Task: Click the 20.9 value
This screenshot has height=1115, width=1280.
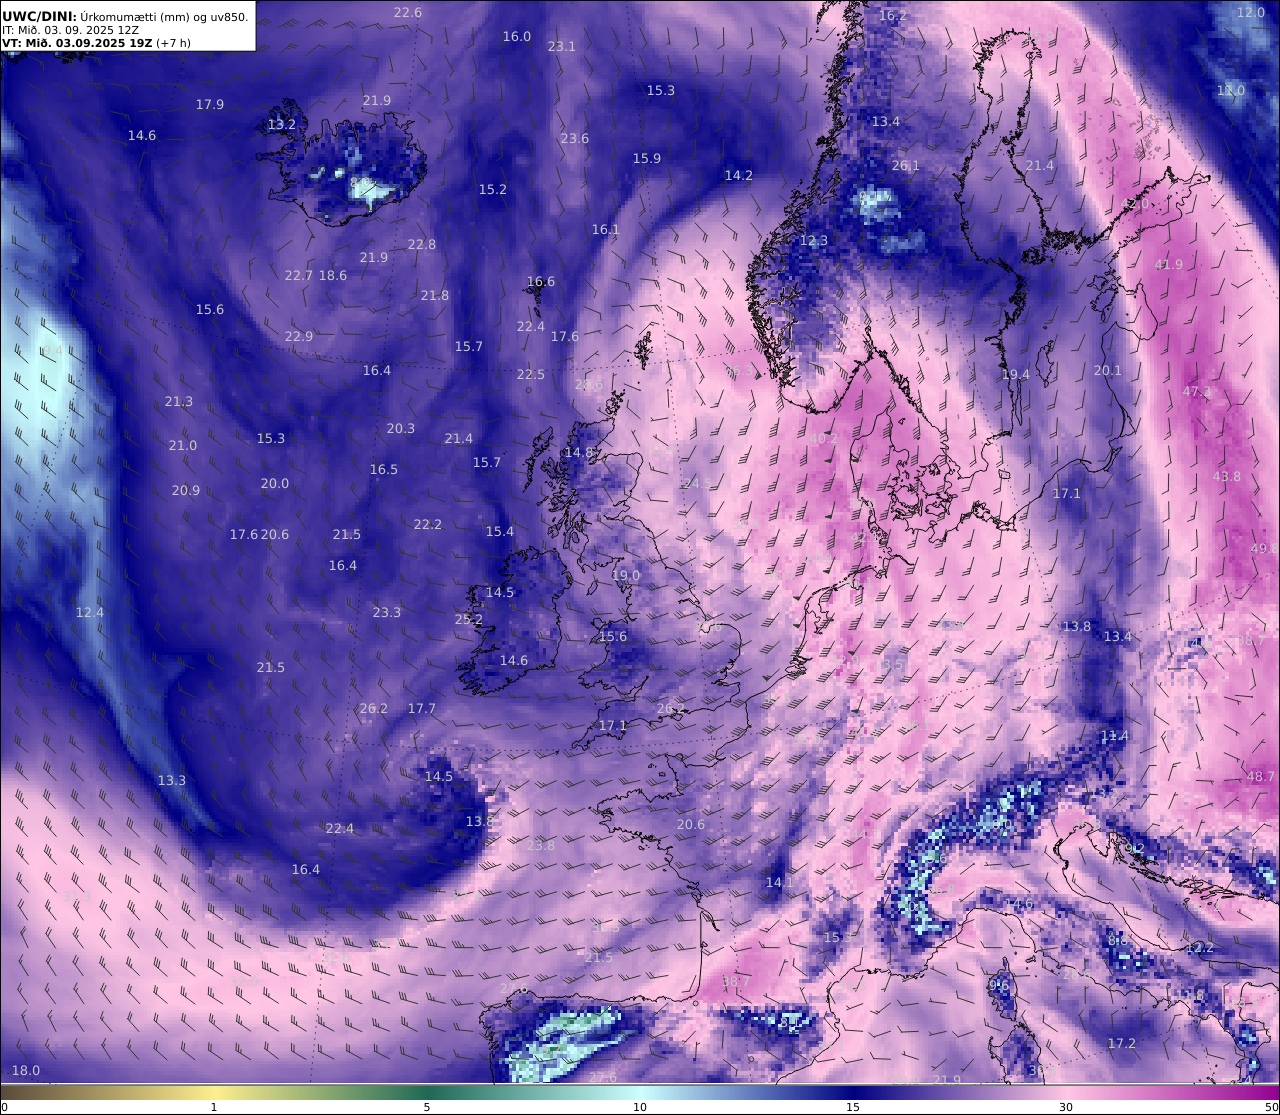Action: point(186,491)
